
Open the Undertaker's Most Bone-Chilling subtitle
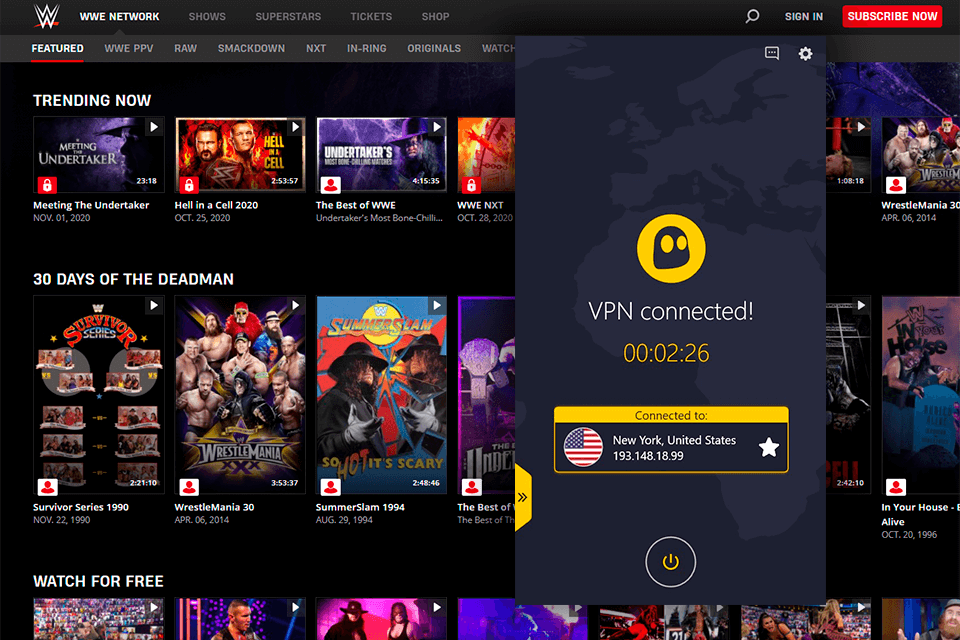click(x=379, y=218)
